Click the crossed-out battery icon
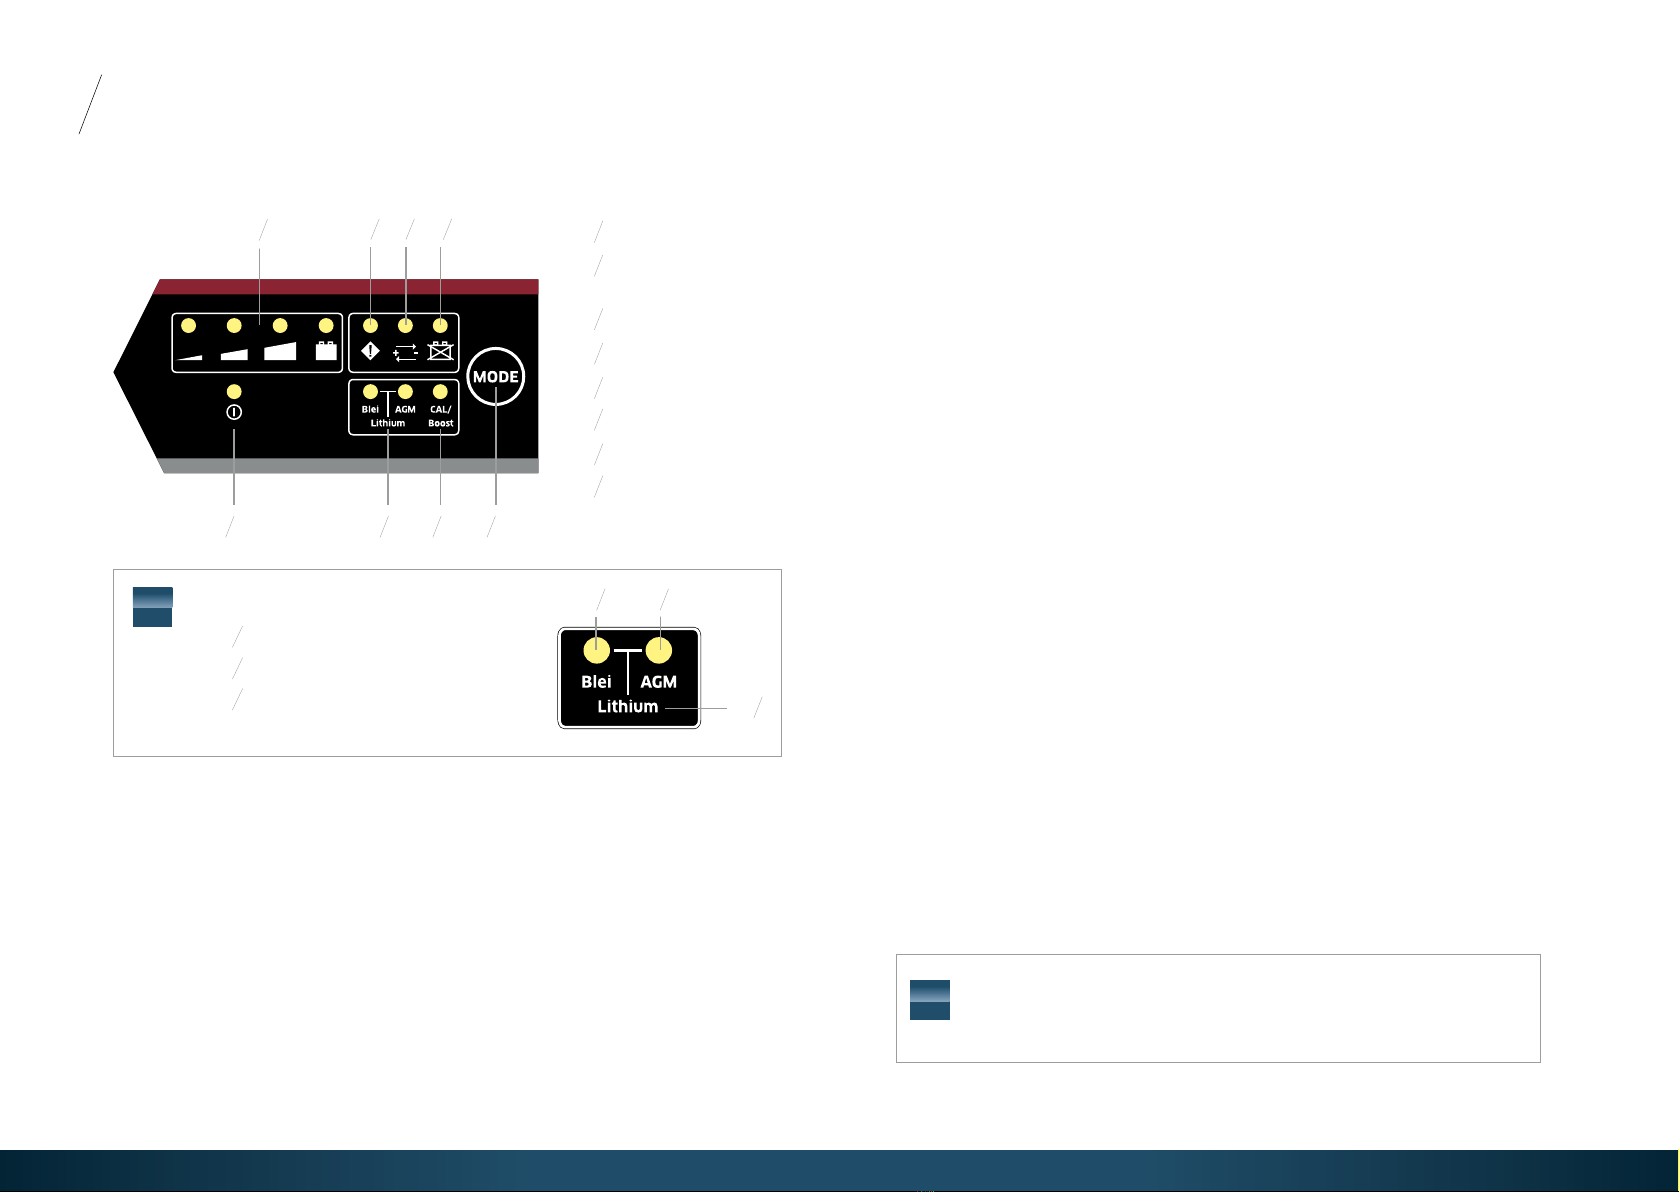 coord(441,350)
